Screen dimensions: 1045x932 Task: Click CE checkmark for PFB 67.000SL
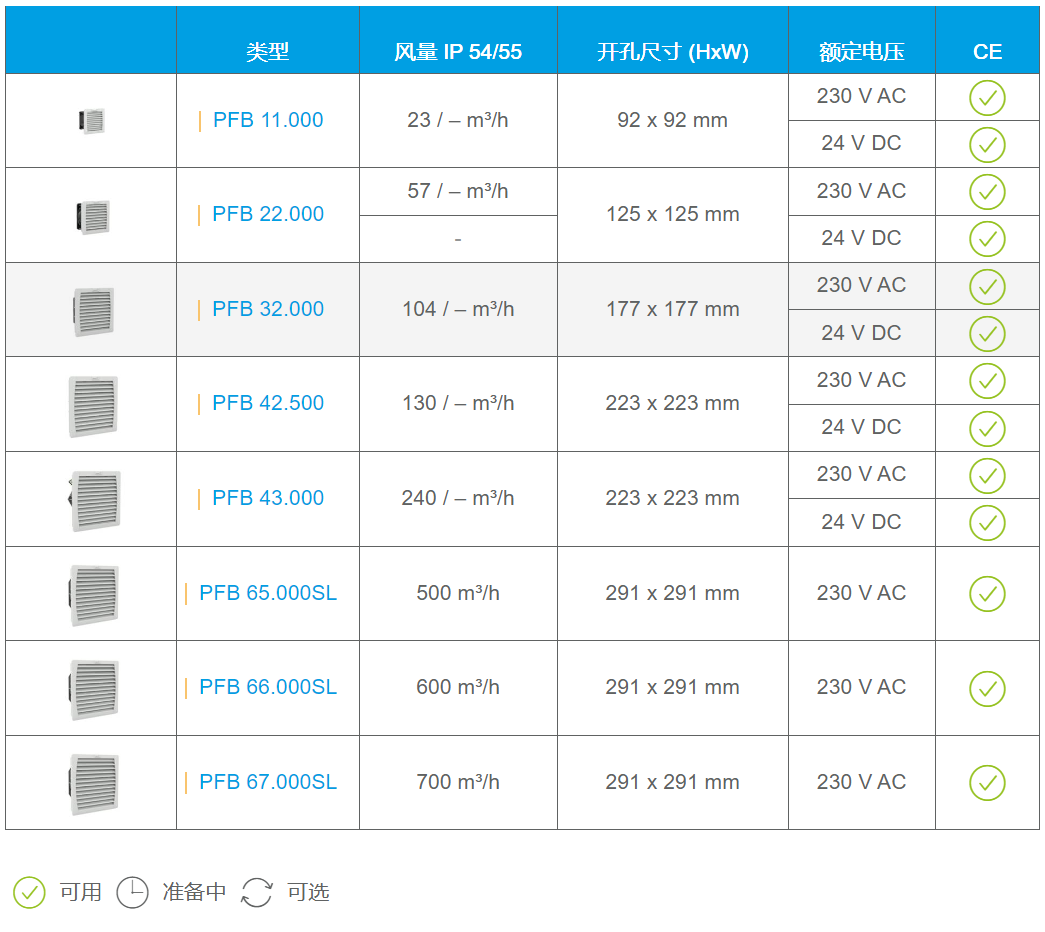[987, 783]
